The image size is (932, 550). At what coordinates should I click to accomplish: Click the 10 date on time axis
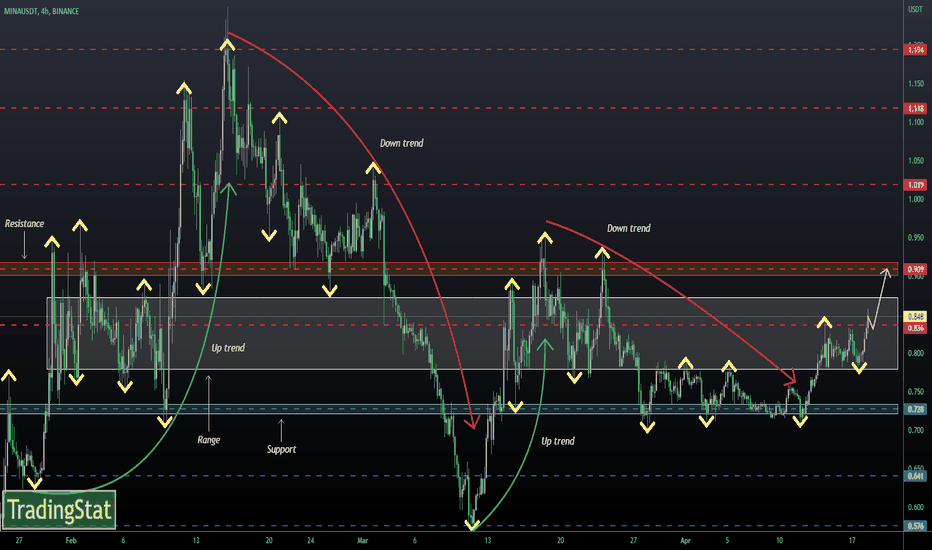[779, 540]
